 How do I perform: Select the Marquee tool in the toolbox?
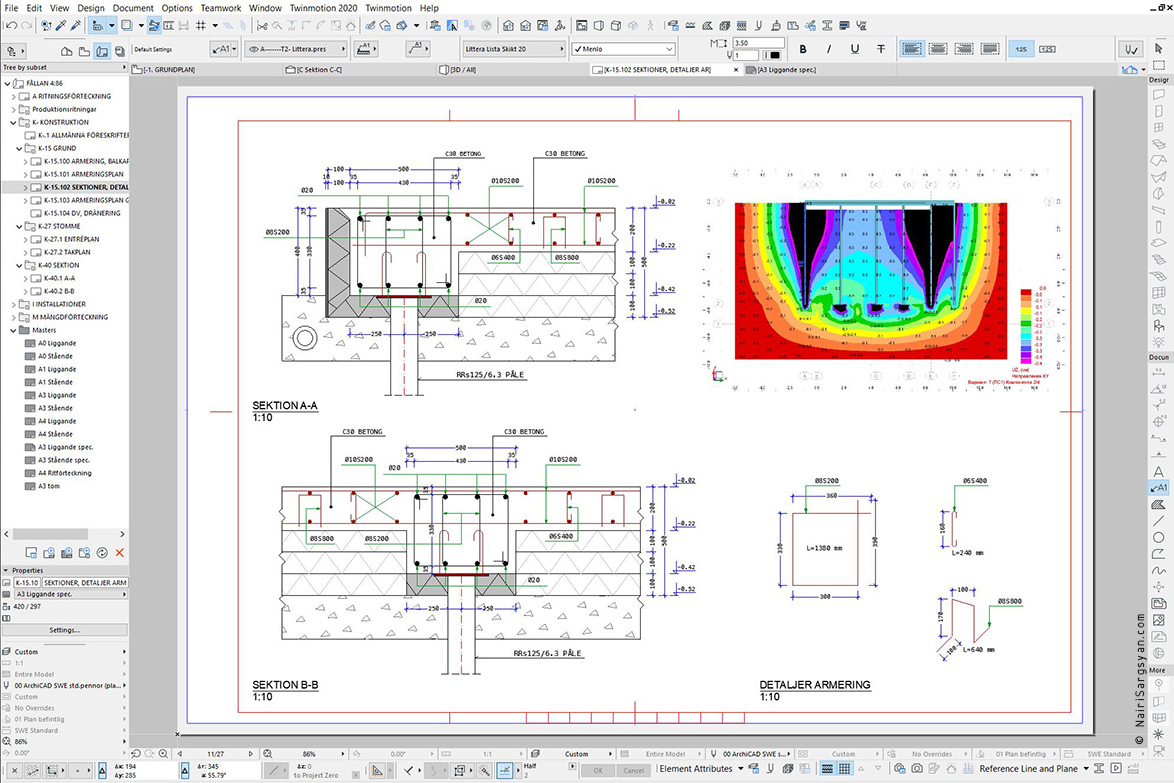coord(1159,64)
